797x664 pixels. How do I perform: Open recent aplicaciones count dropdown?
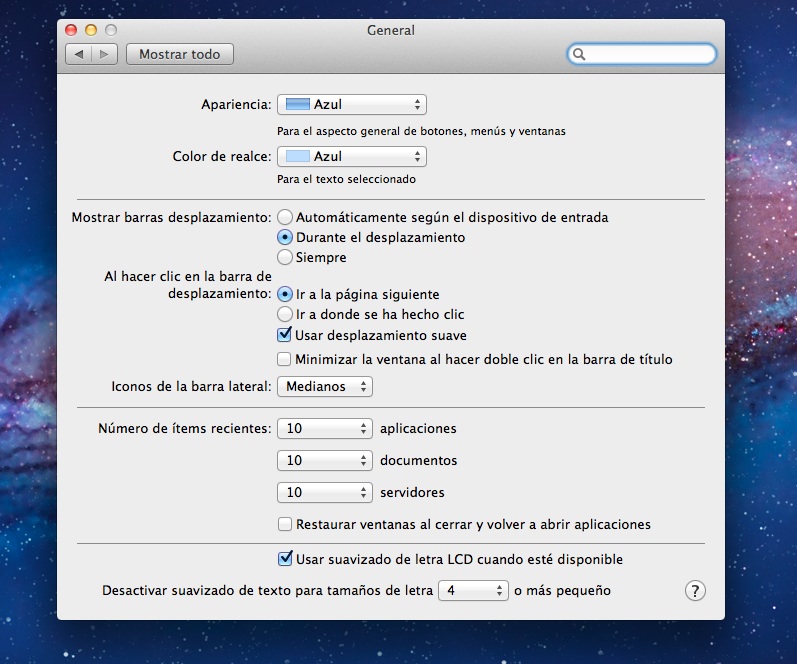click(324, 428)
